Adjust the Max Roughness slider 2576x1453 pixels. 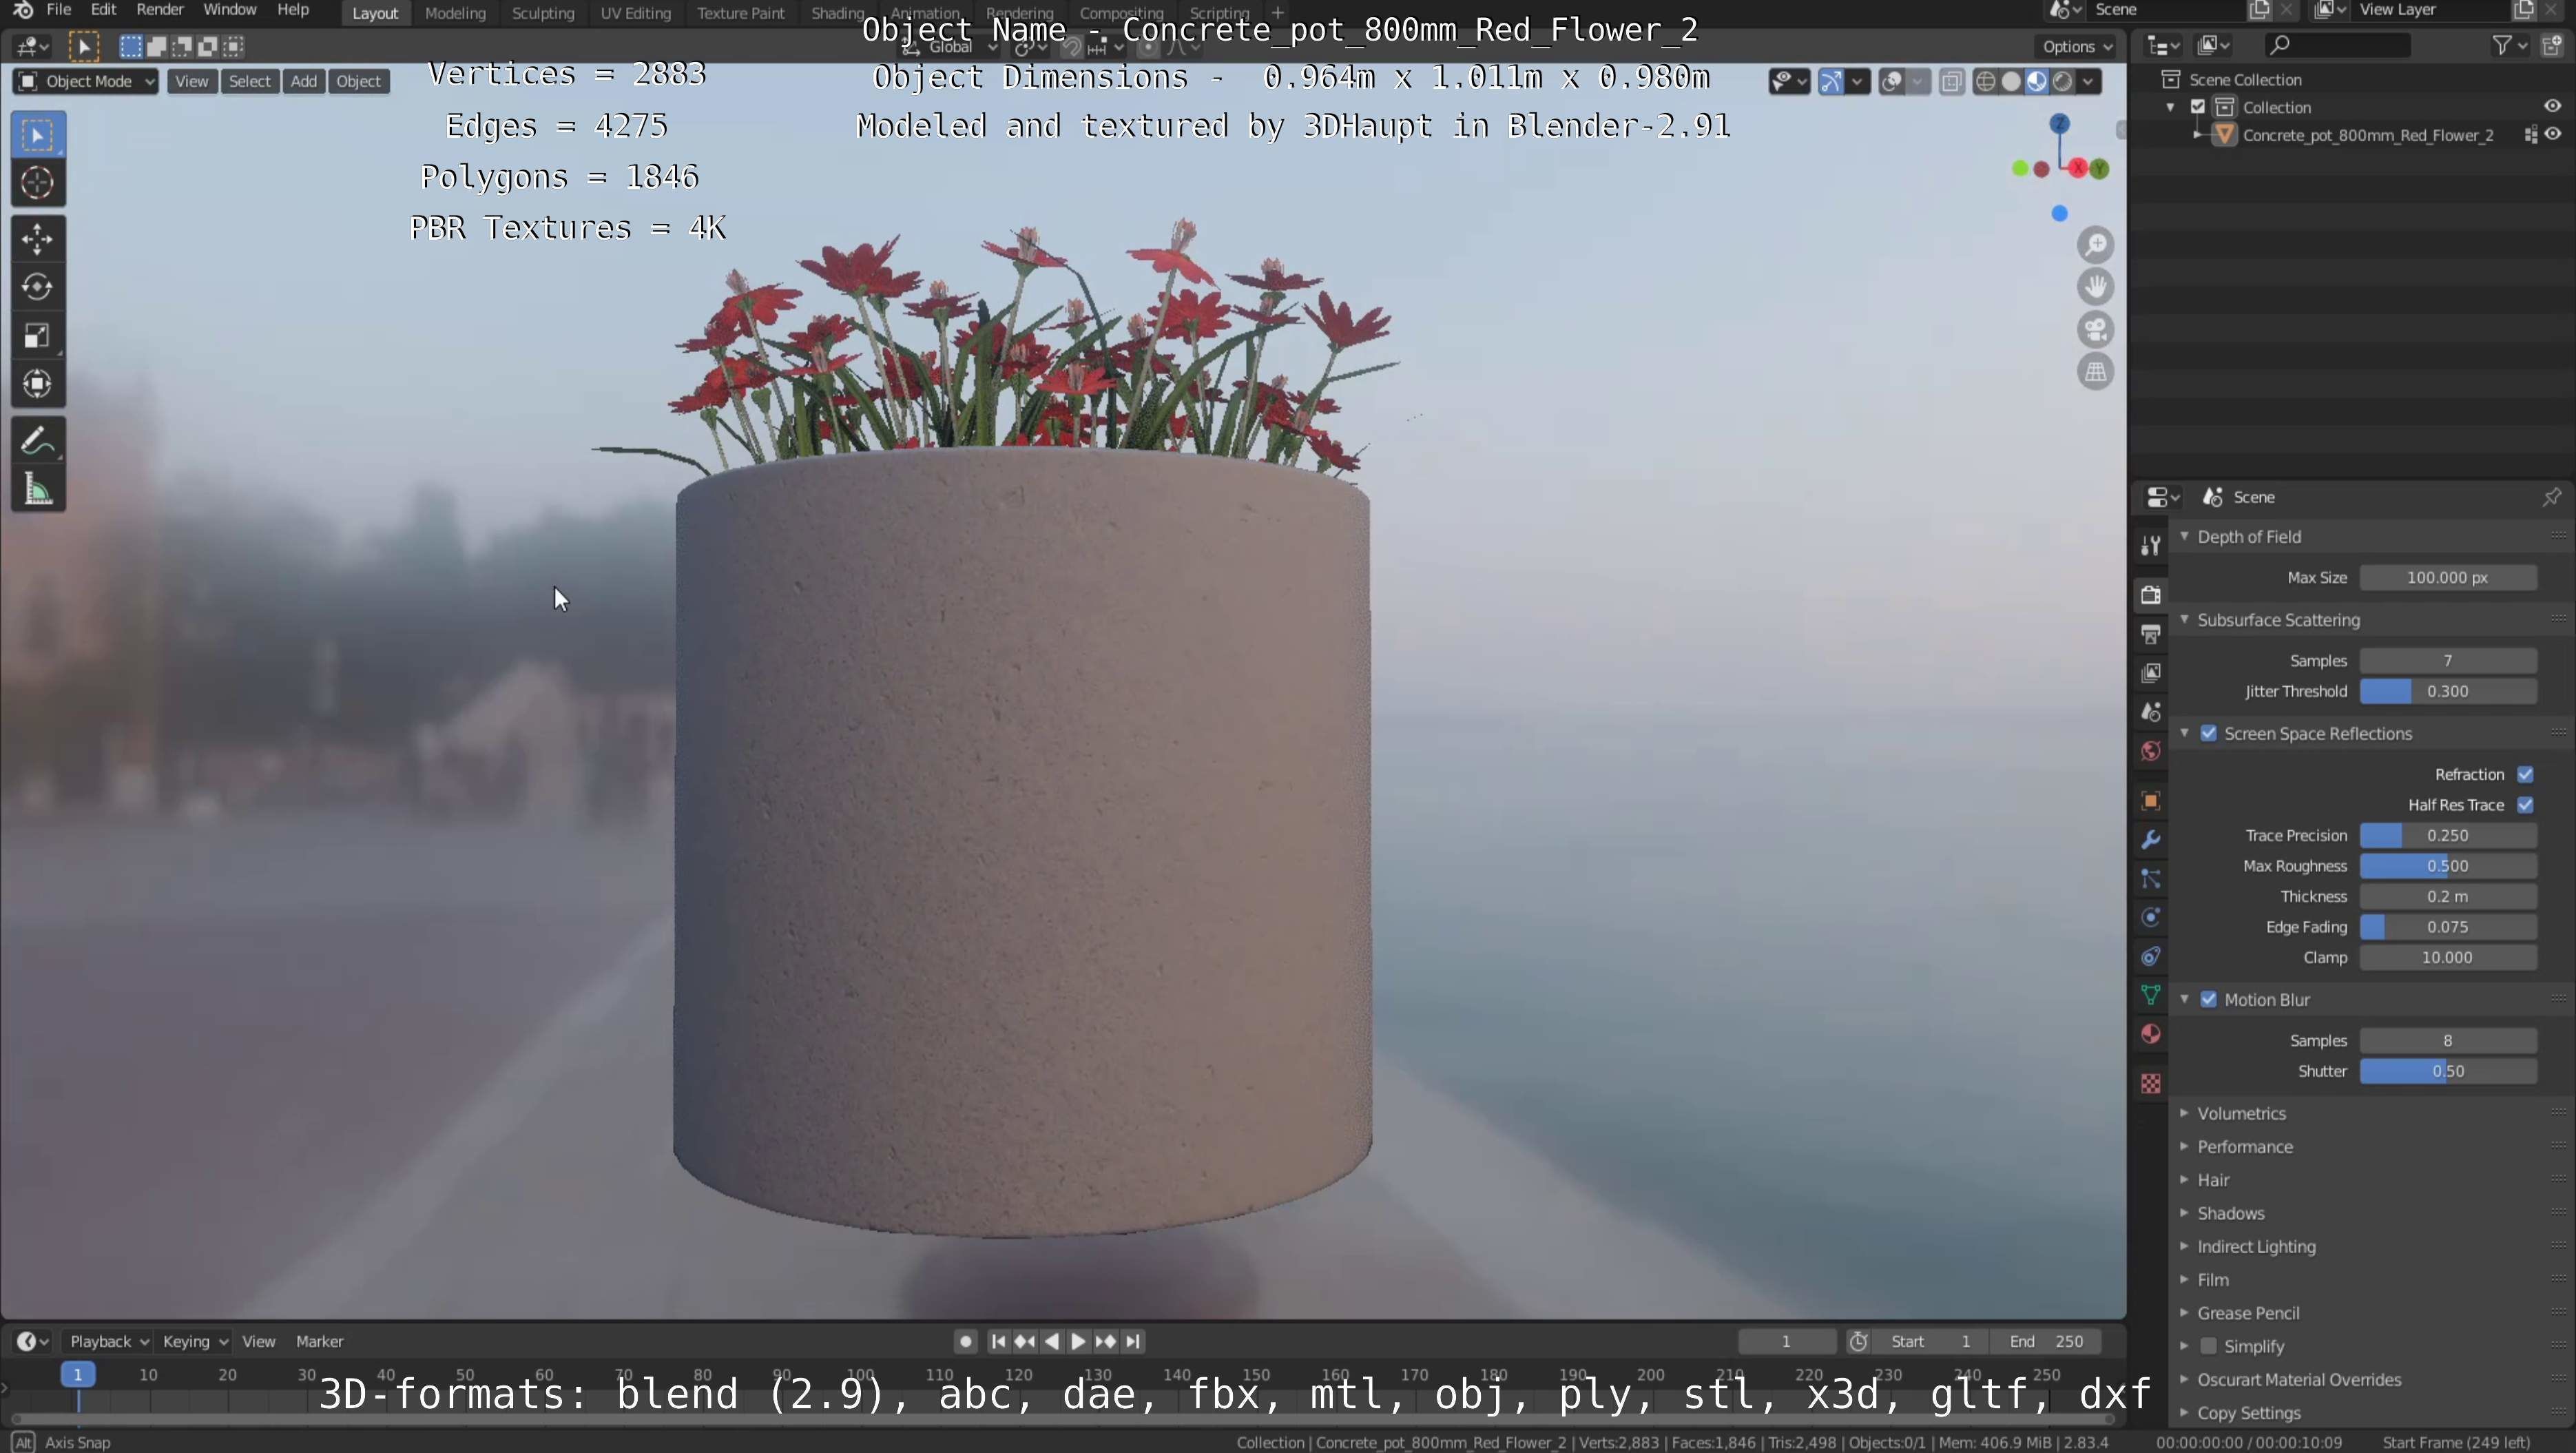pyautogui.click(x=2447, y=867)
